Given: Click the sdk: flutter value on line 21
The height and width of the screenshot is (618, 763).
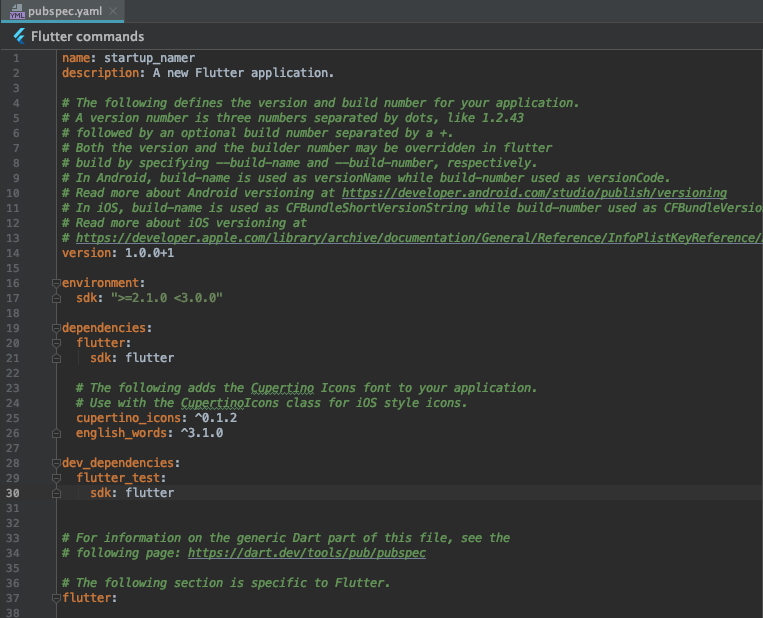Looking at the screenshot, I should pos(149,358).
